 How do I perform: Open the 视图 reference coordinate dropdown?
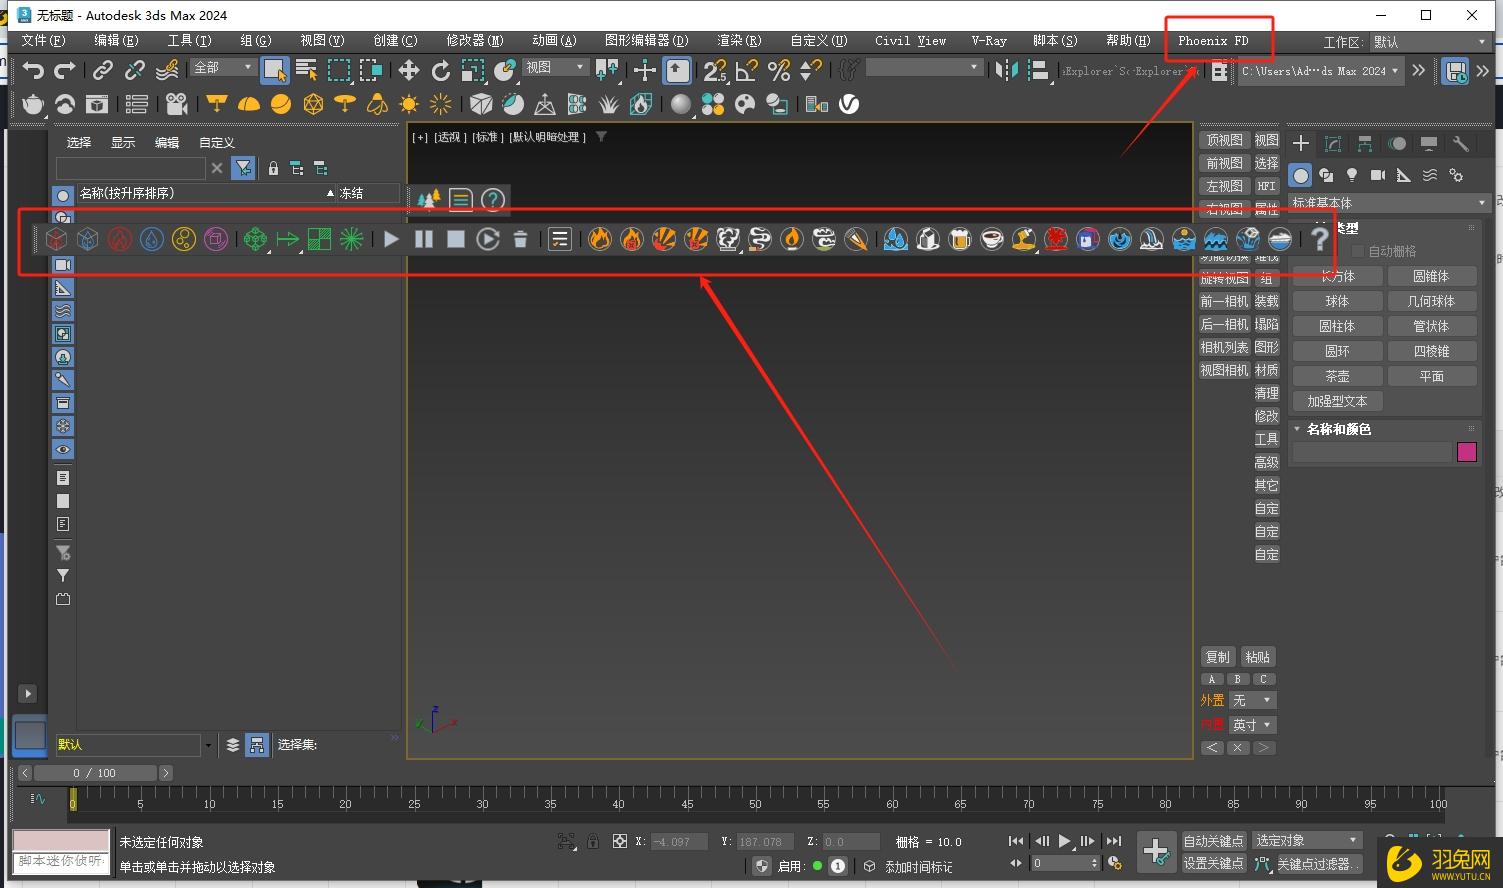coord(555,67)
